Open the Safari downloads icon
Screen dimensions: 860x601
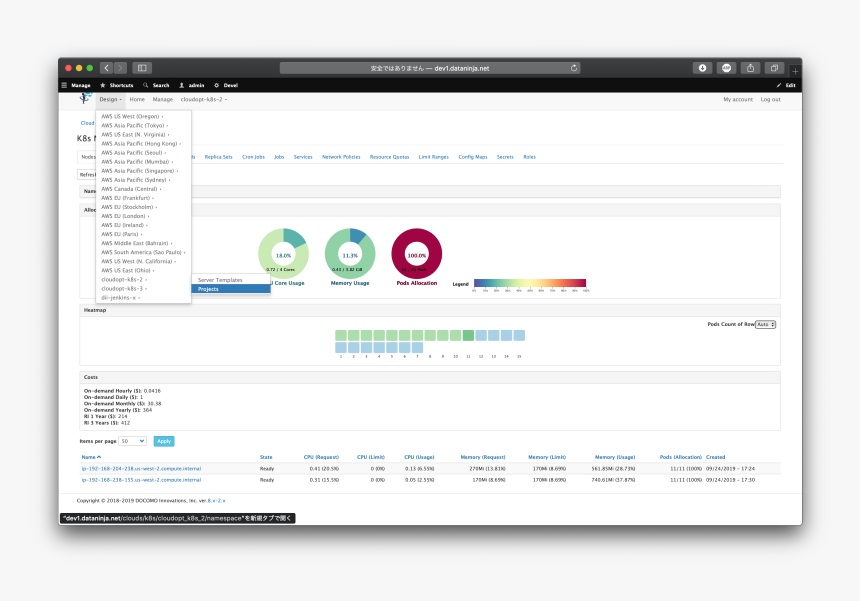coord(702,68)
